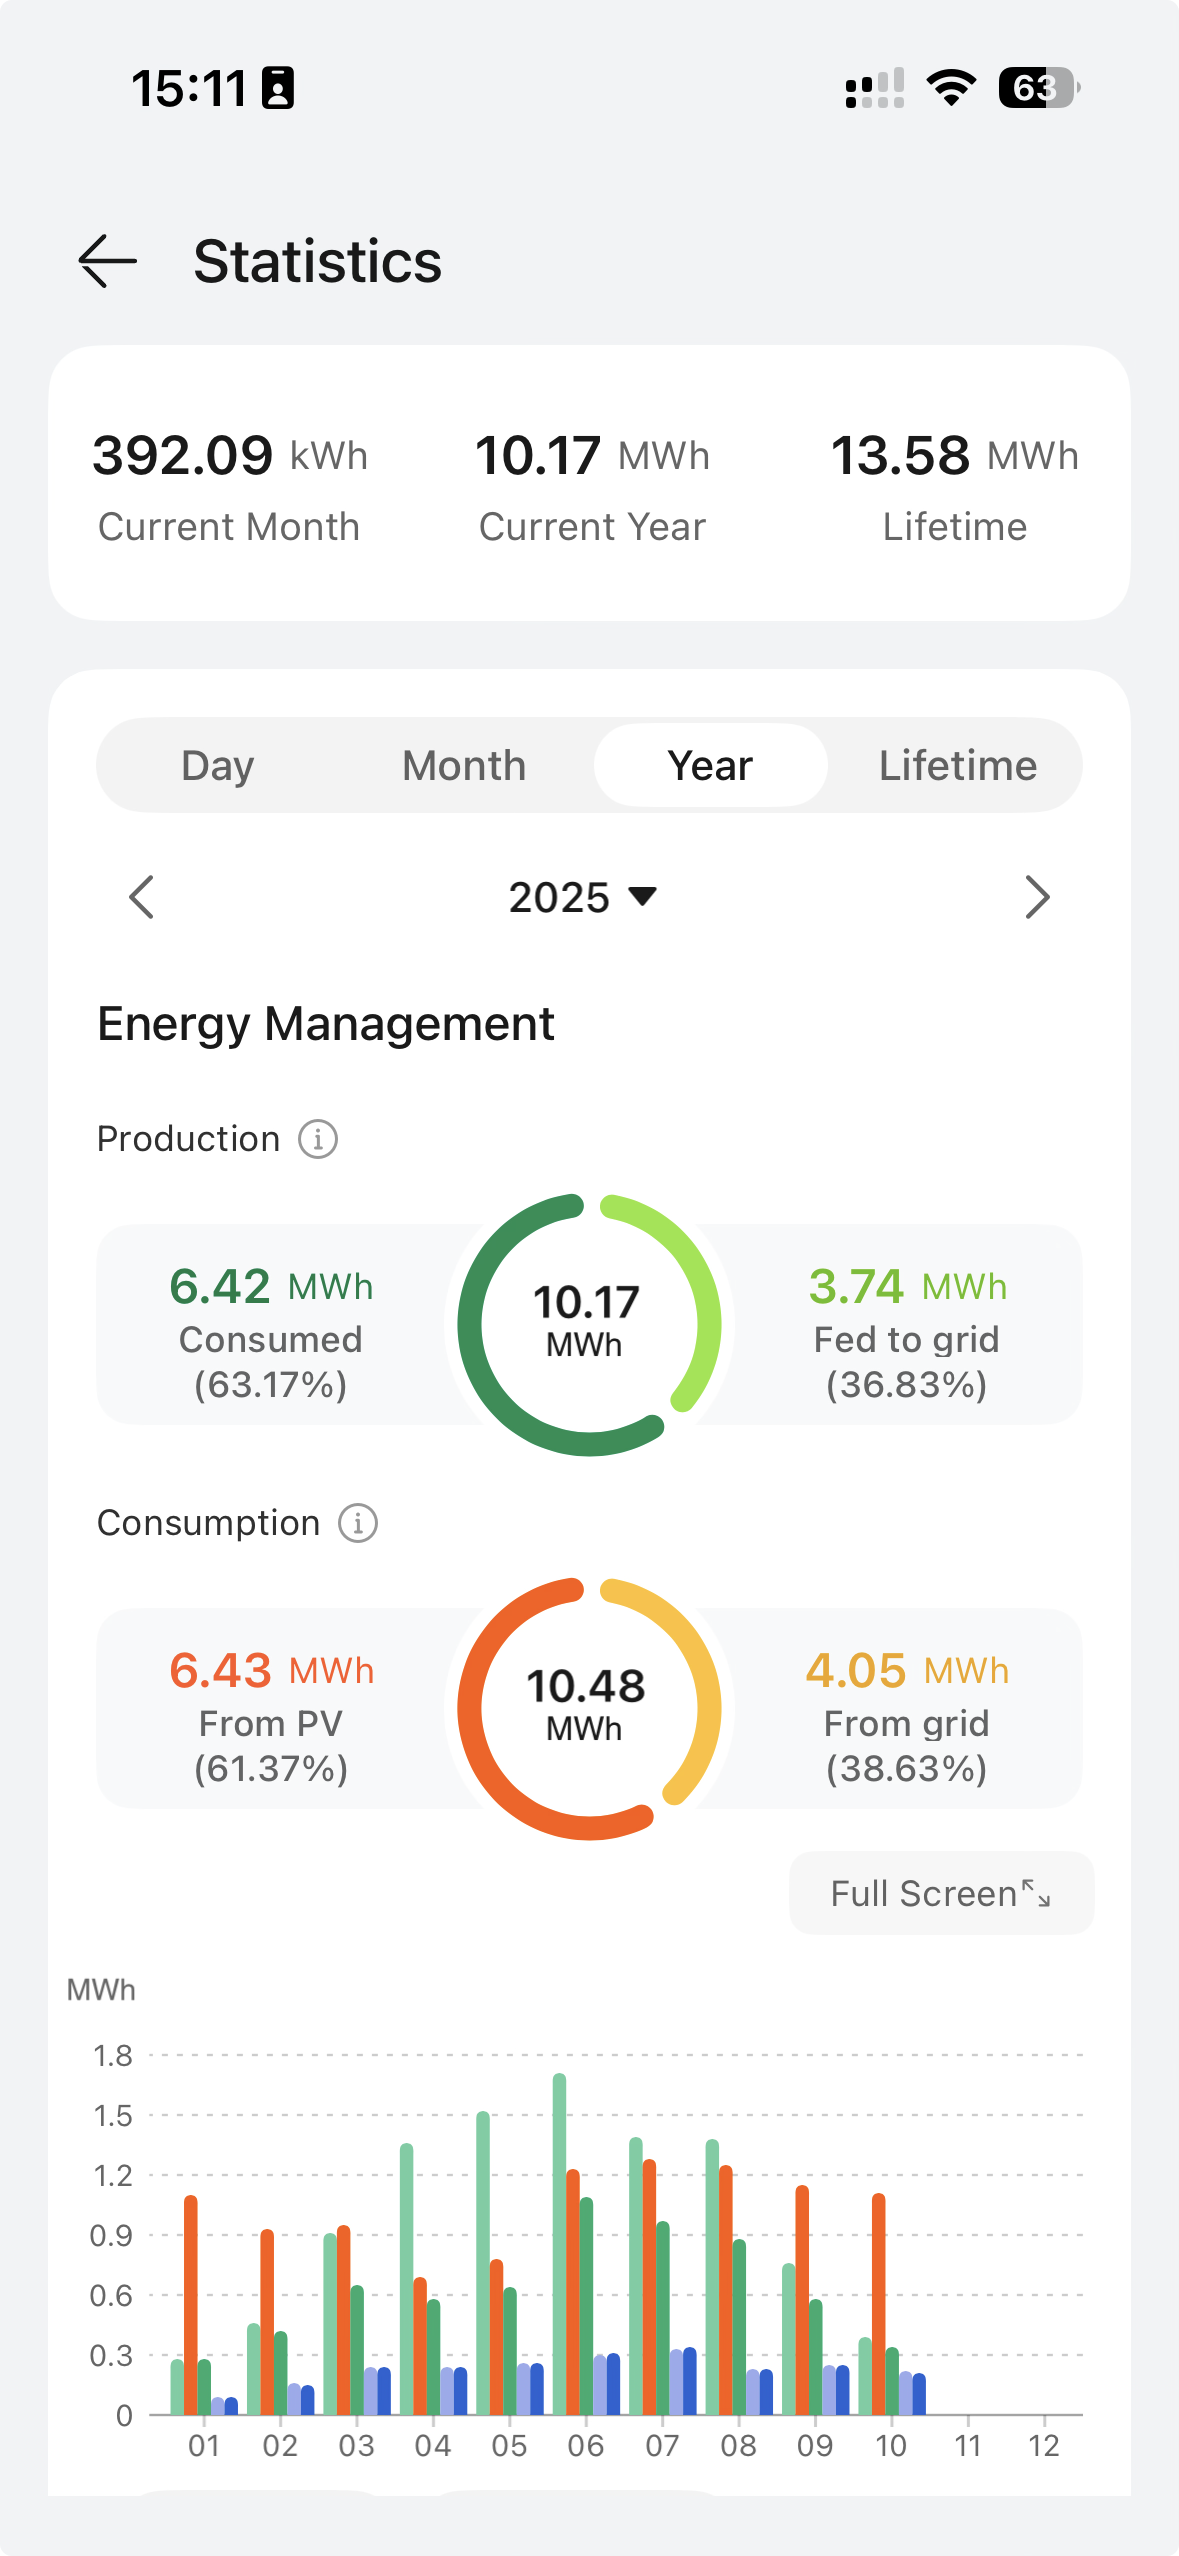Tap the Consumption donut chart showing 10.48 MWh
The height and width of the screenshot is (2556, 1179).
(x=589, y=1709)
